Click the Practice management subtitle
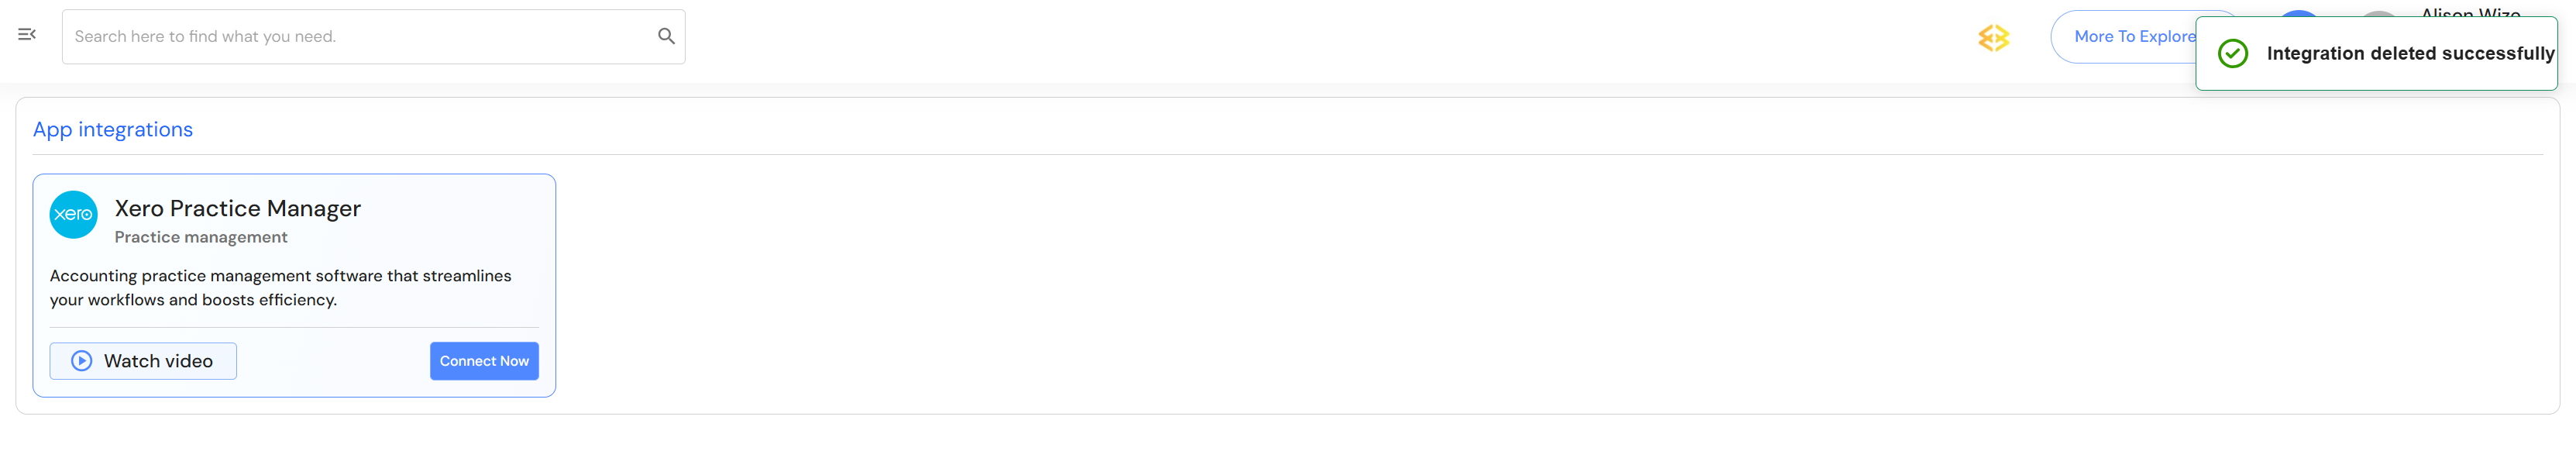2576x451 pixels. click(201, 237)
